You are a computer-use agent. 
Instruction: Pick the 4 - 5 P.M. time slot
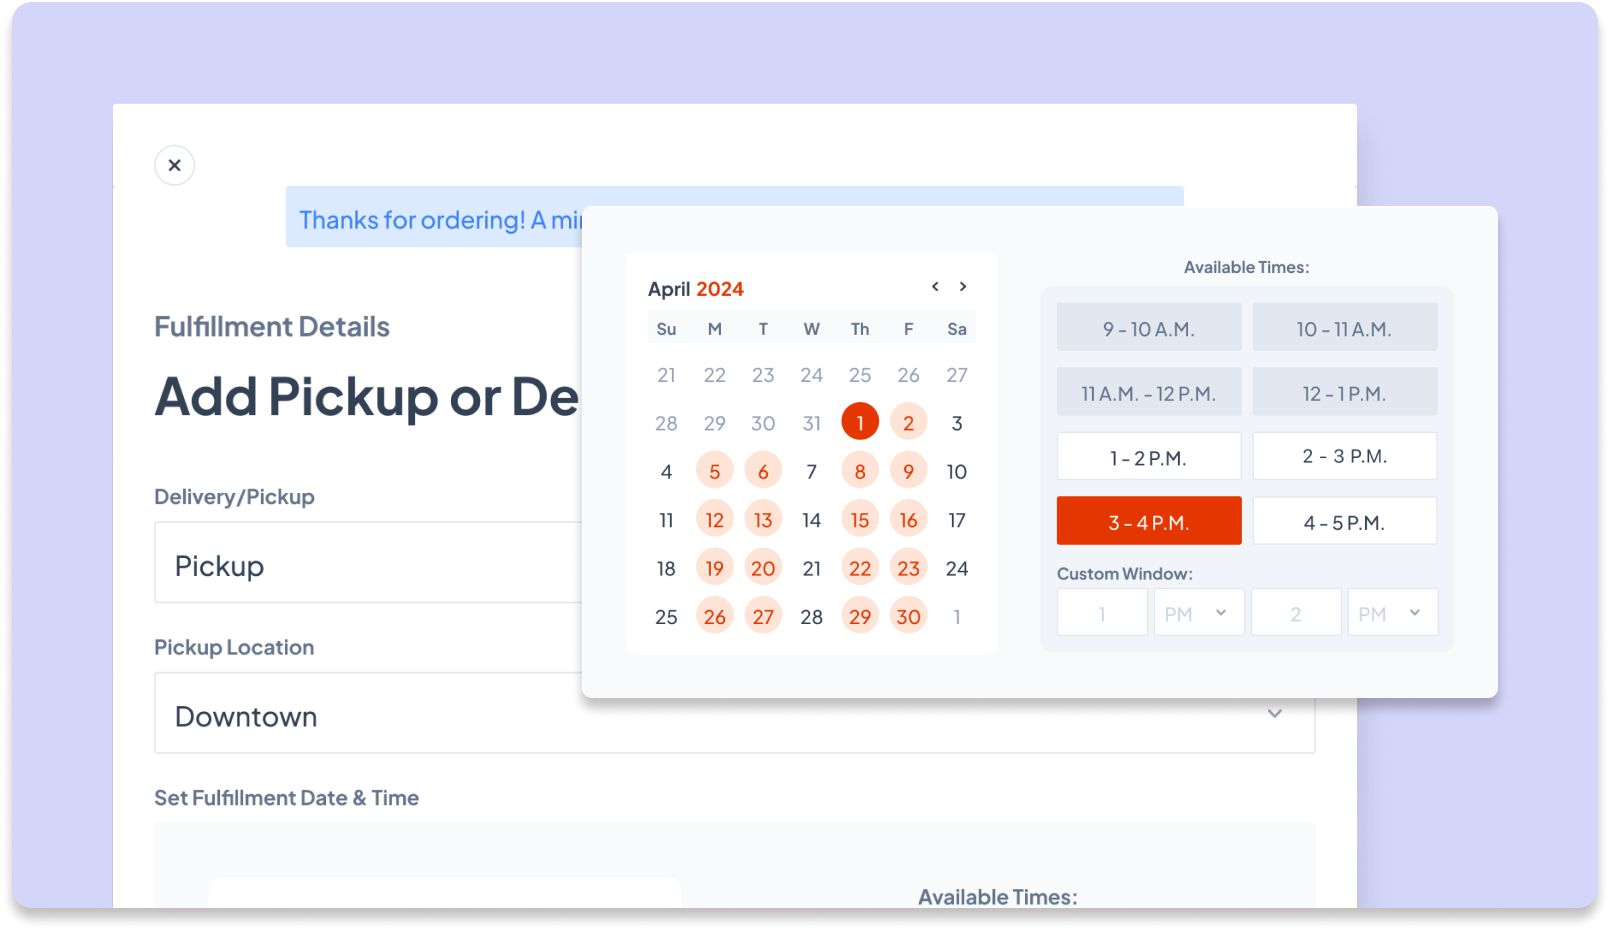tap(1345, 521)
